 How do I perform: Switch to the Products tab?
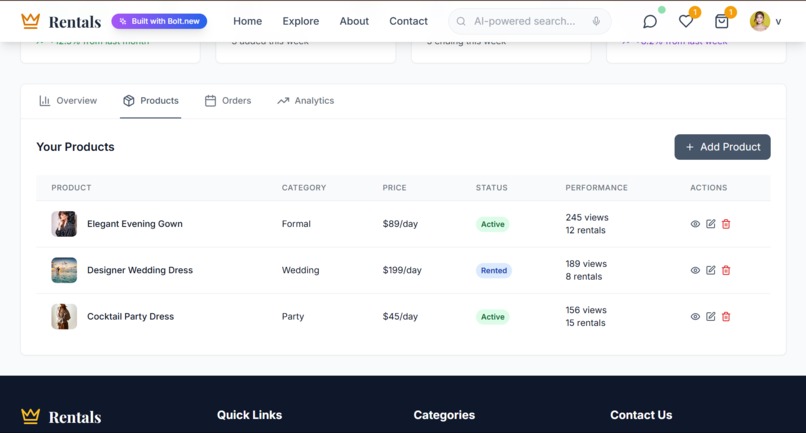151,101
